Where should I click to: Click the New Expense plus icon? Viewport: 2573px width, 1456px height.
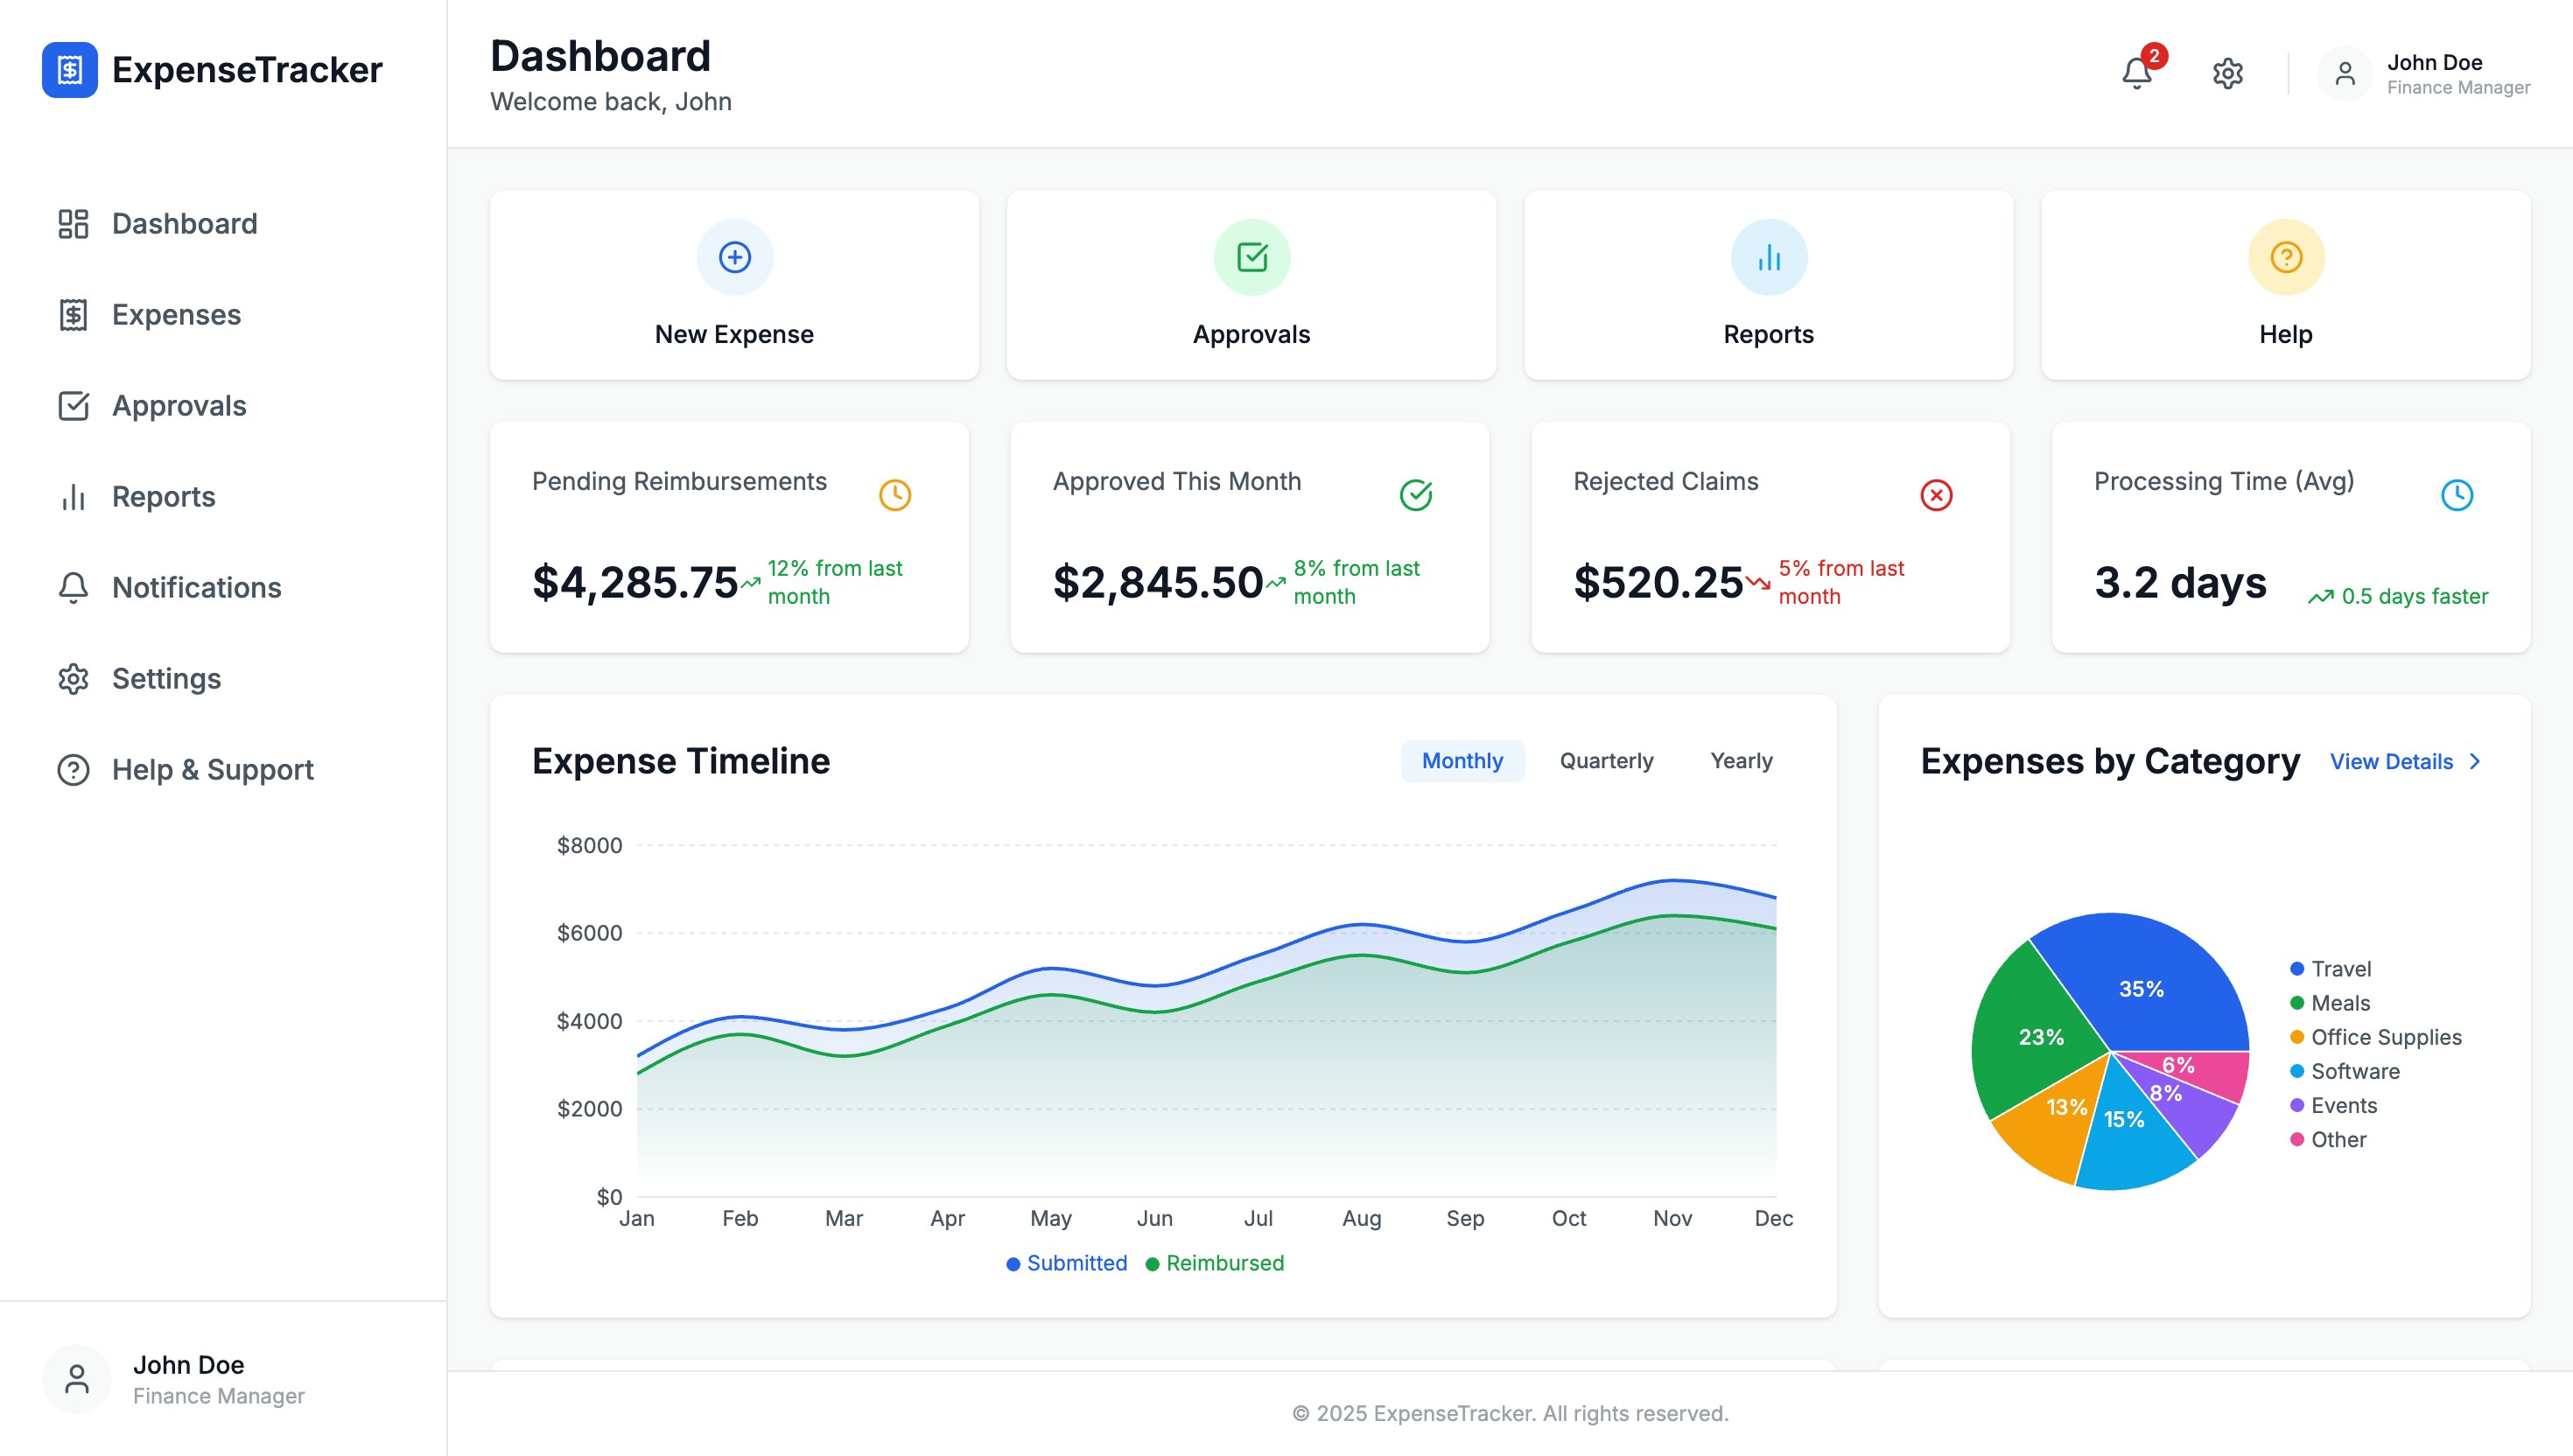click(x=734, y=256)
